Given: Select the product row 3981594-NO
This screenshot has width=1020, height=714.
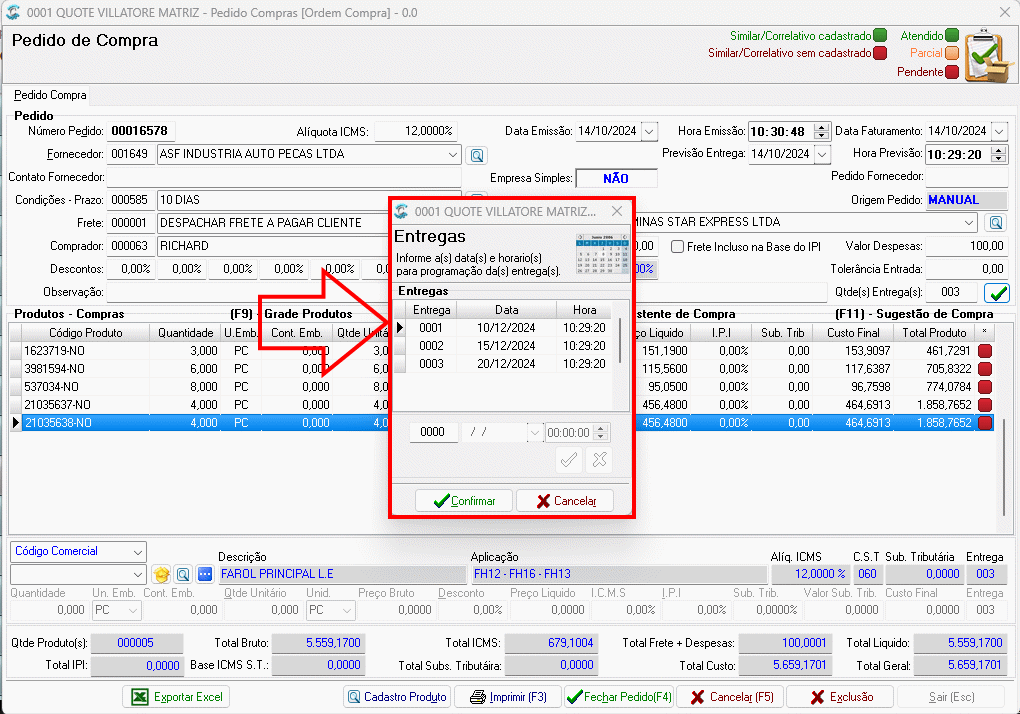Looking at the screenshot, I should click(x=502, y=369).
